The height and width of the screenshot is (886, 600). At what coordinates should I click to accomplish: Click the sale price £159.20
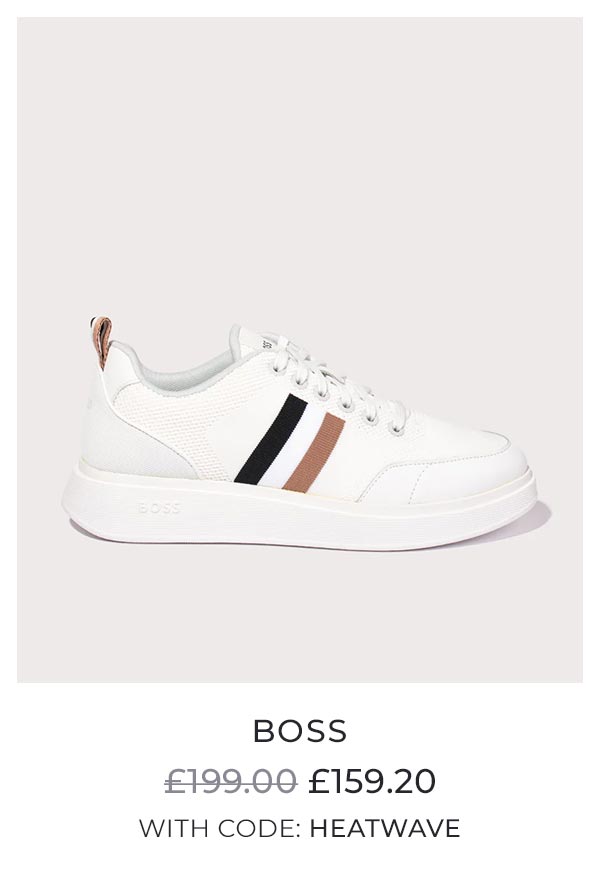coord(372,781)
